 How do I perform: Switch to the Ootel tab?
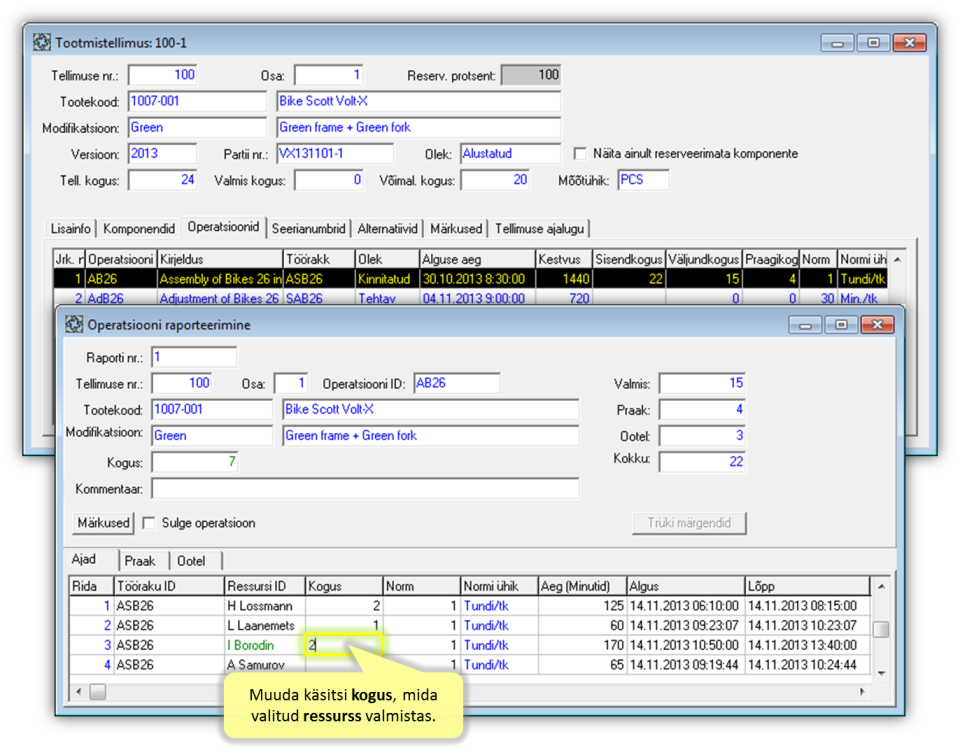click(191, 561)
